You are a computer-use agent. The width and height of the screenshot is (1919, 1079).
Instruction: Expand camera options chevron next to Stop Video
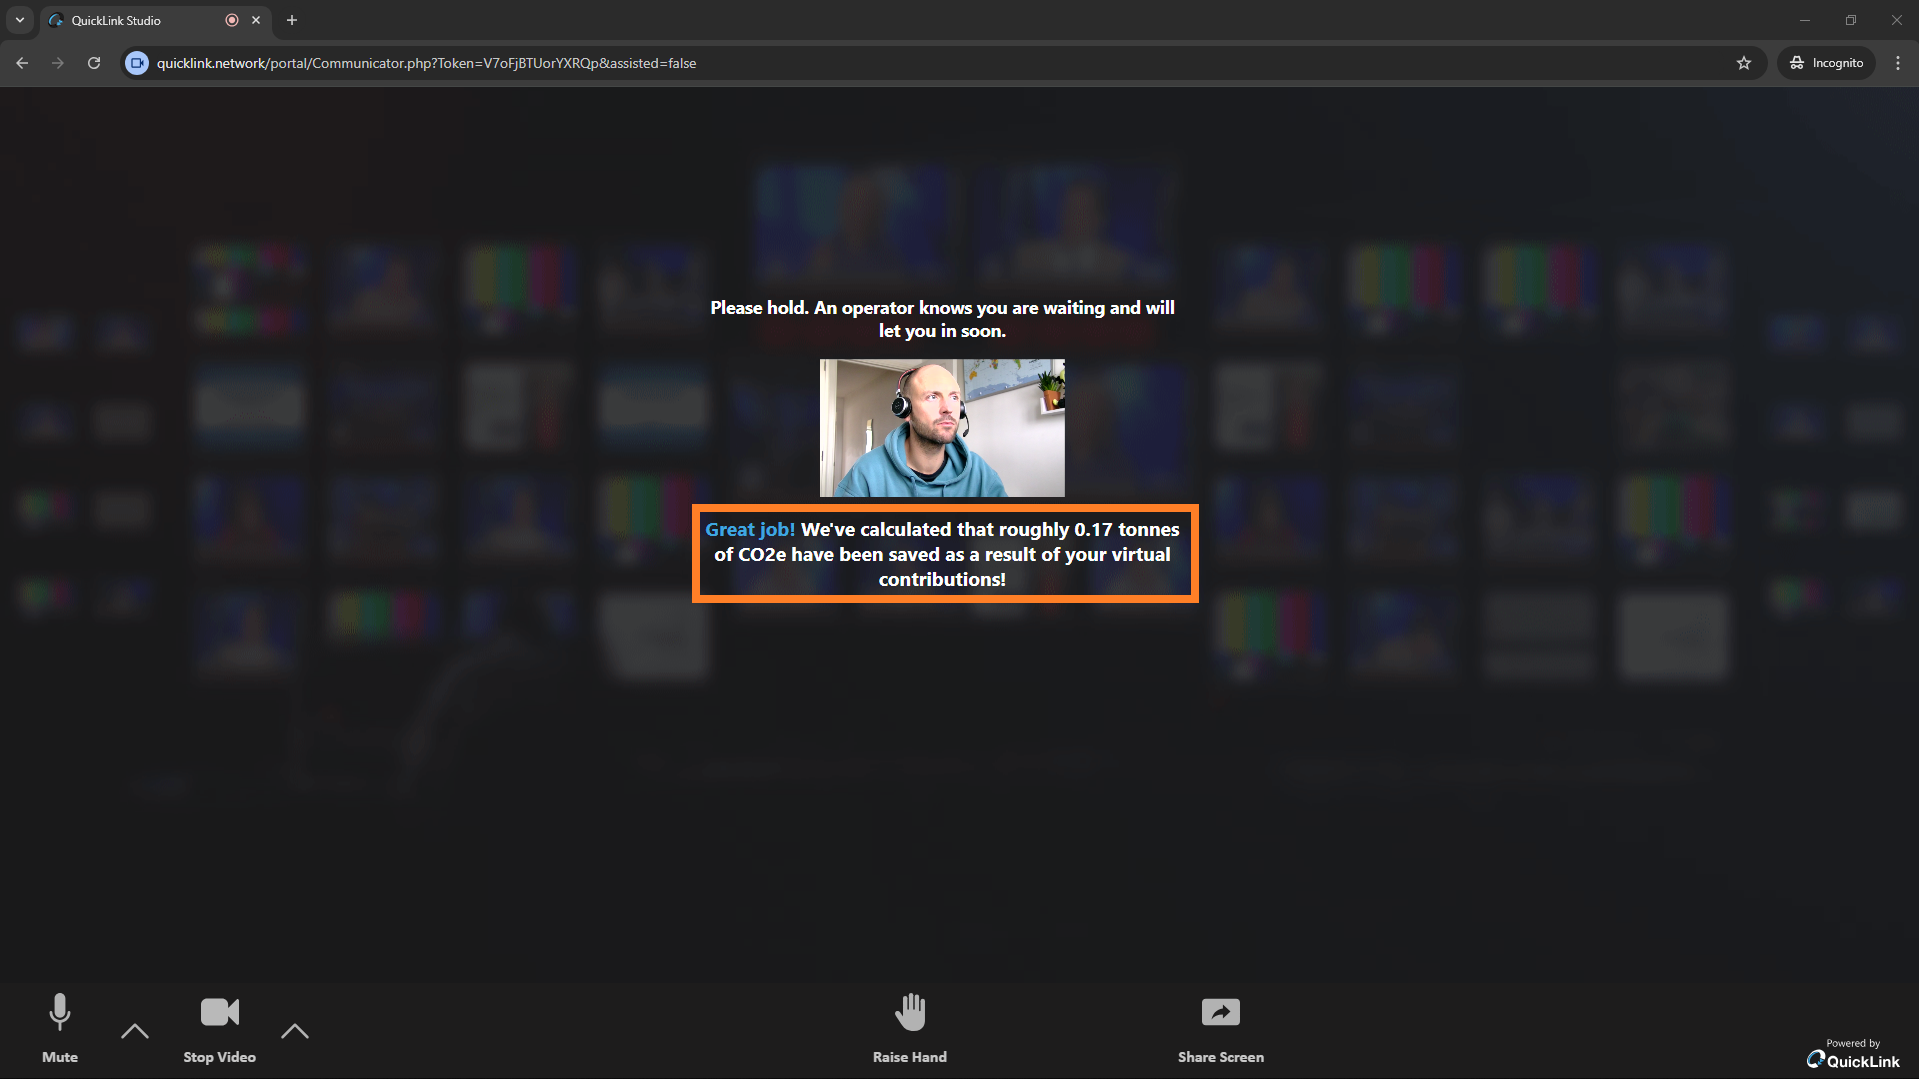point(295,1030)
